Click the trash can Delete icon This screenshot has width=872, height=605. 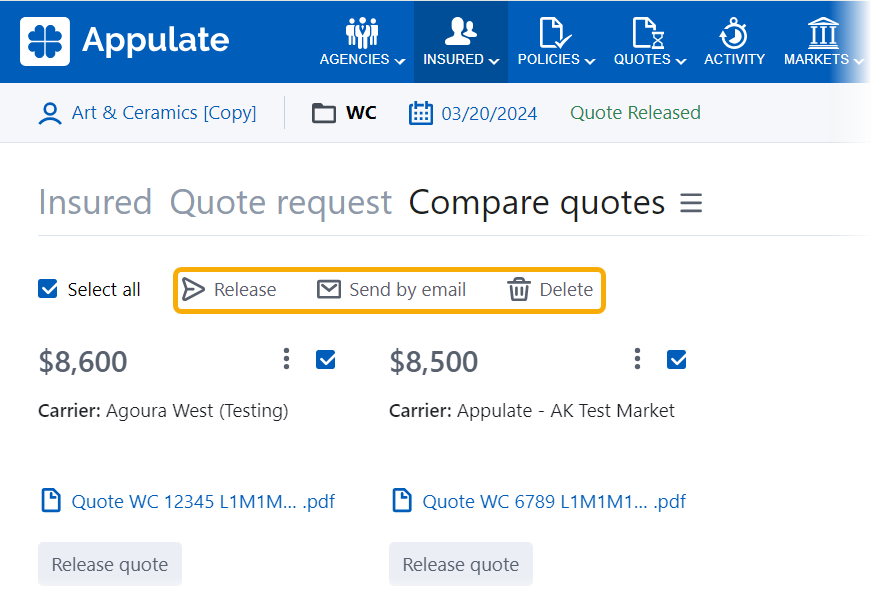[519, 290]
